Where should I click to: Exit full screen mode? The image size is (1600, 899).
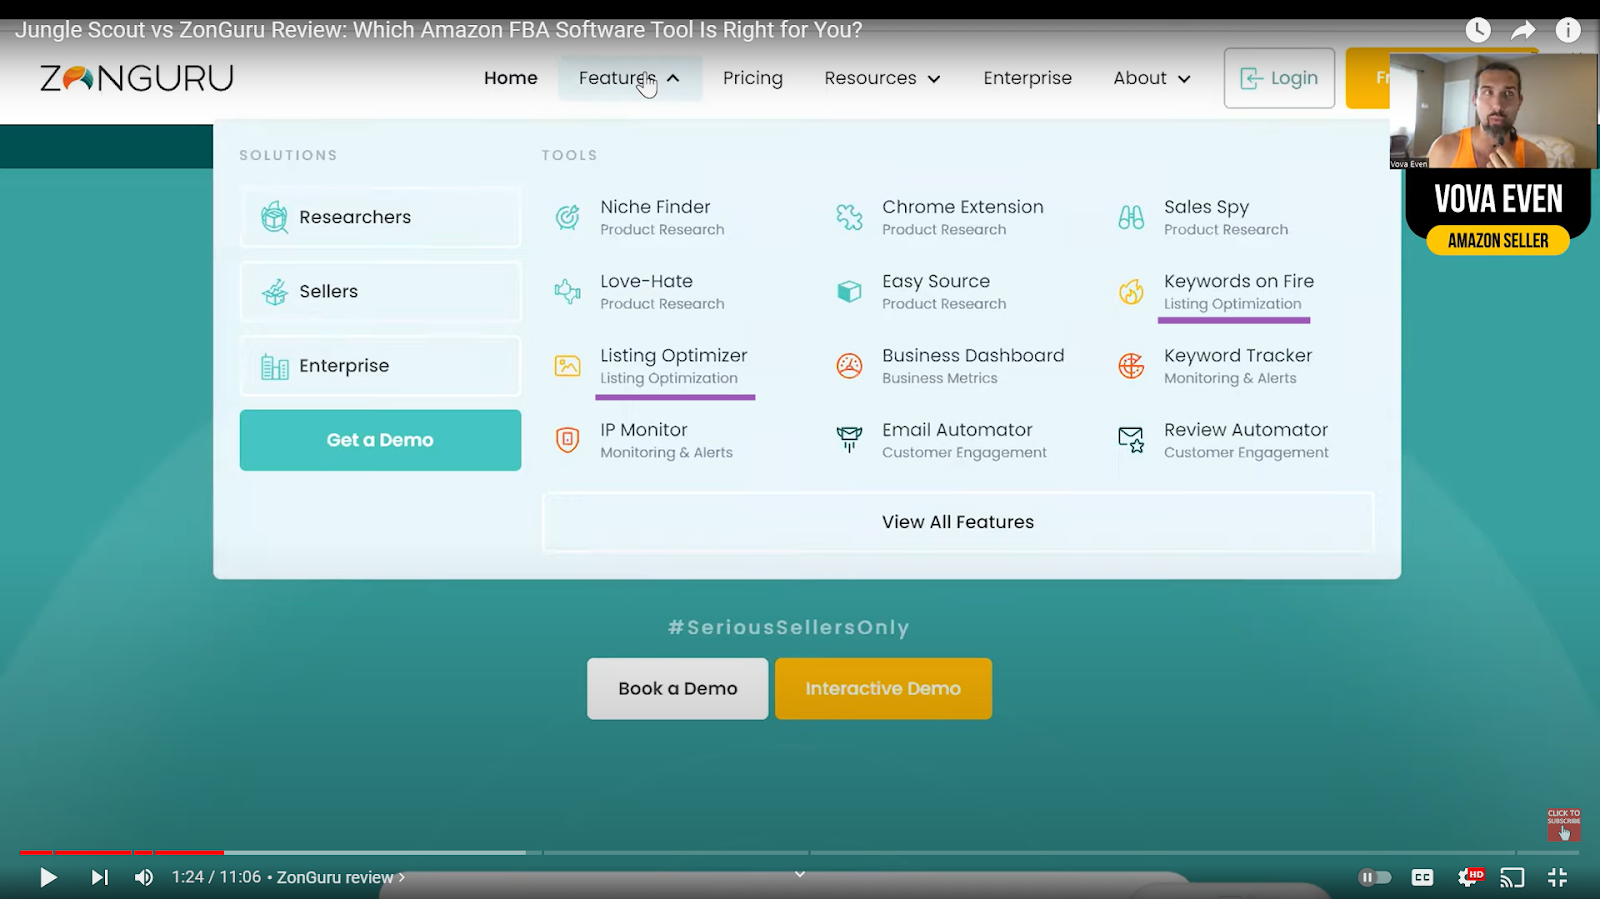point(1557,877)
